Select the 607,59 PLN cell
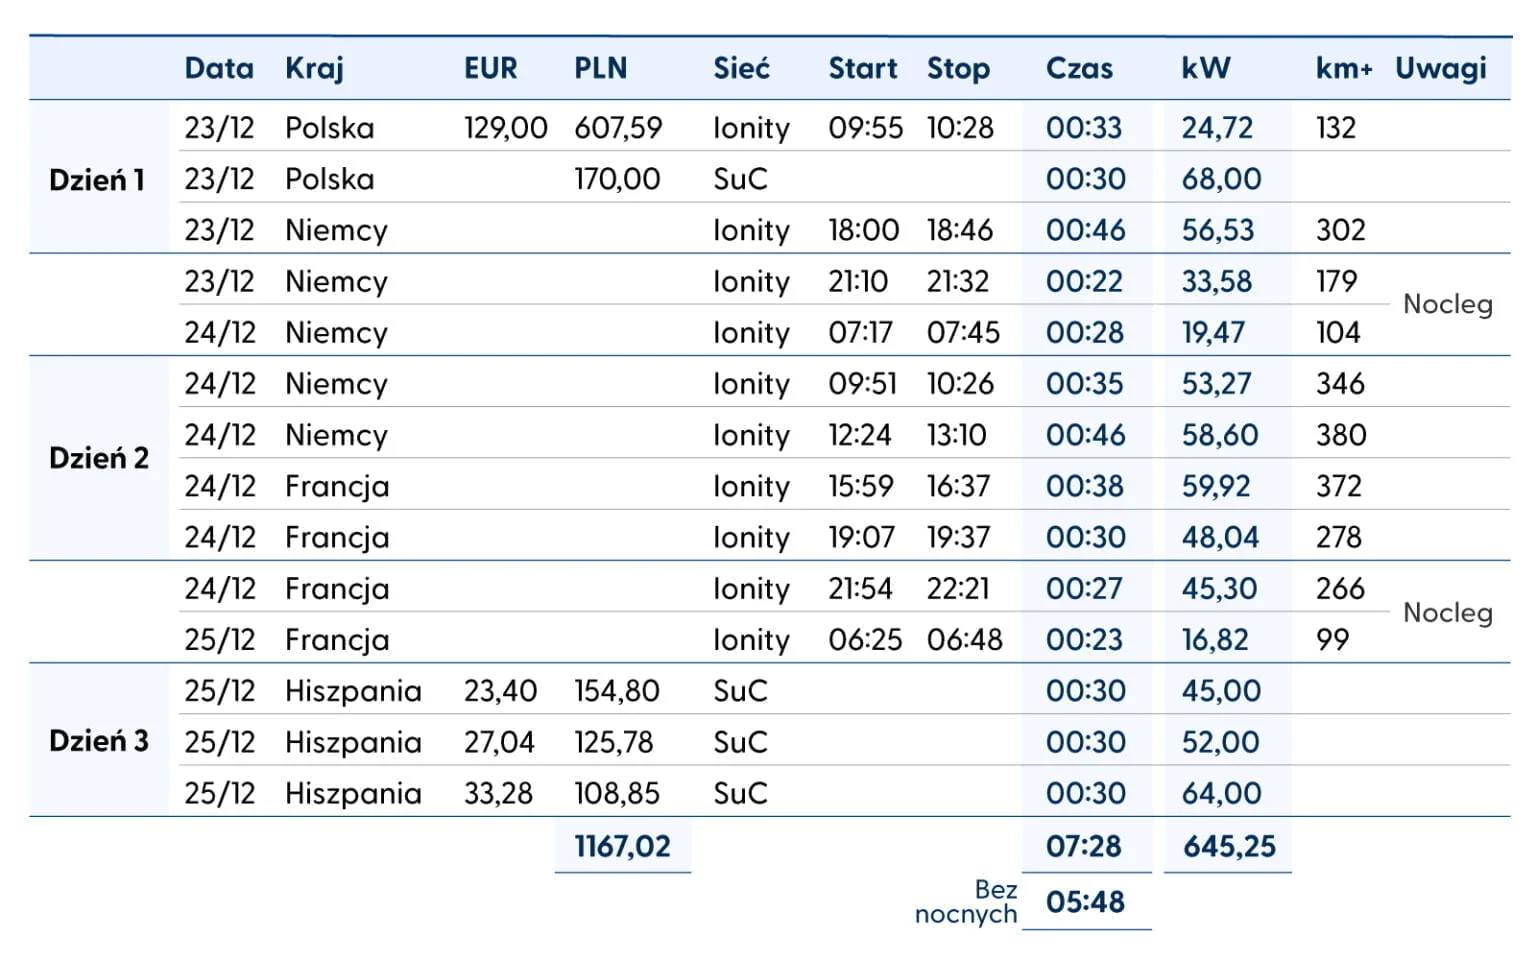Viewport: 1536px width, 961px height. pyautogui.click(x=618, y=128)
